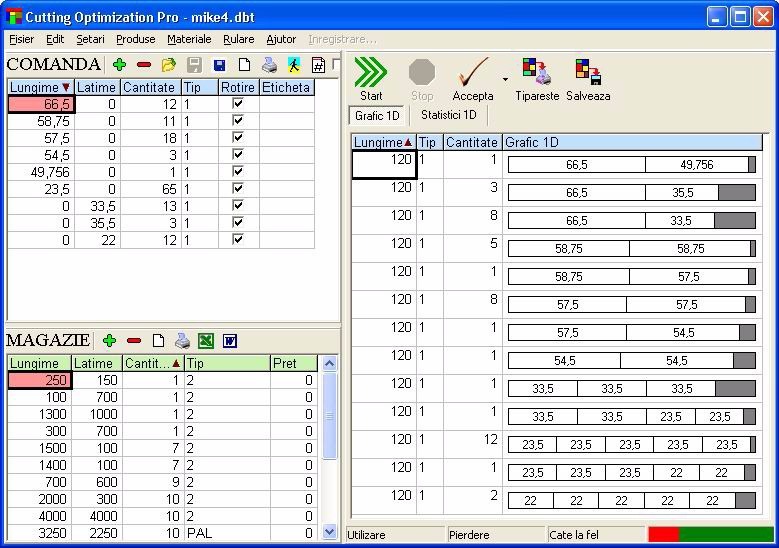
Task: Create new blank sheet in COMANDA toolbar
Action: coord(244,65)
